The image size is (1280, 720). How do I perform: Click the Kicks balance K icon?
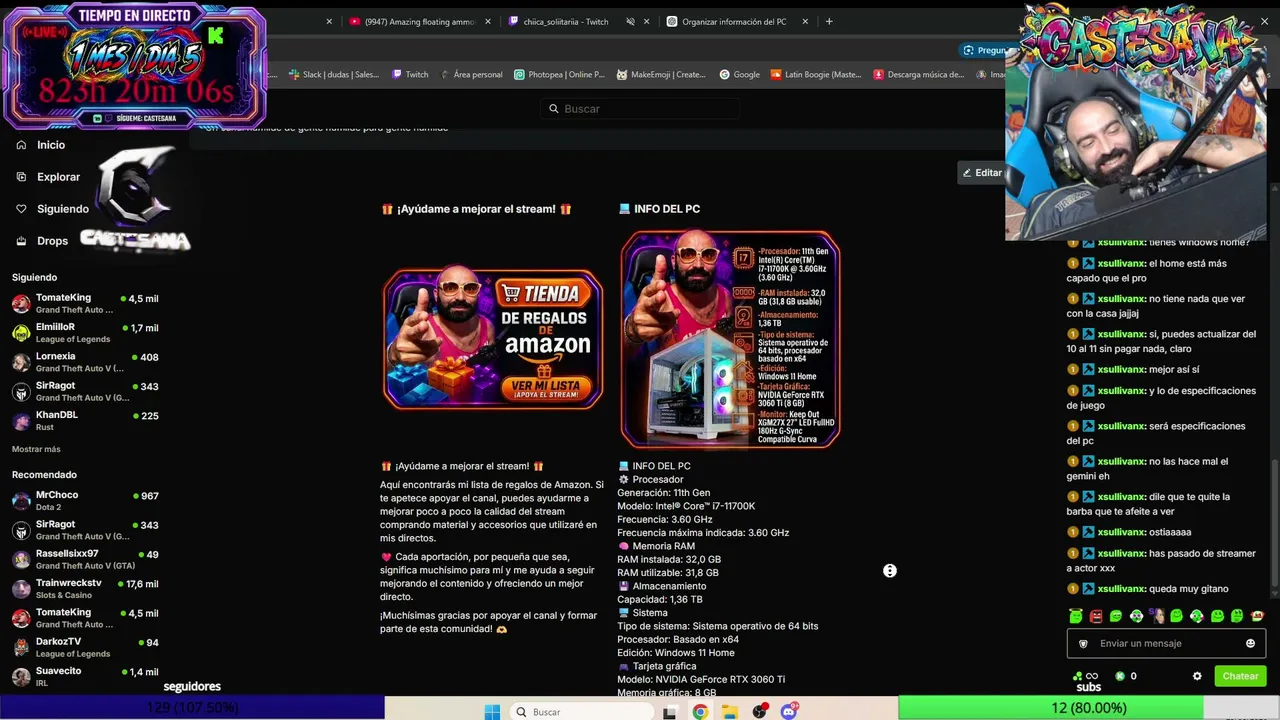click(x=1120, y=676)
